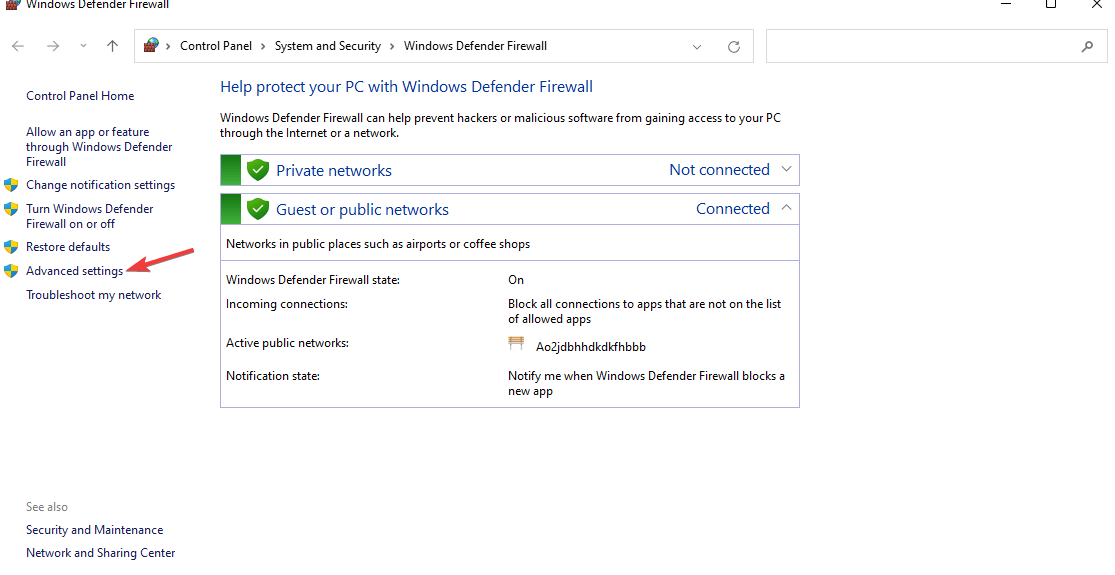The width and height of the screenshot is (1115, 575).
Task: Click the Help protect your PC heading
Action: 406,87
